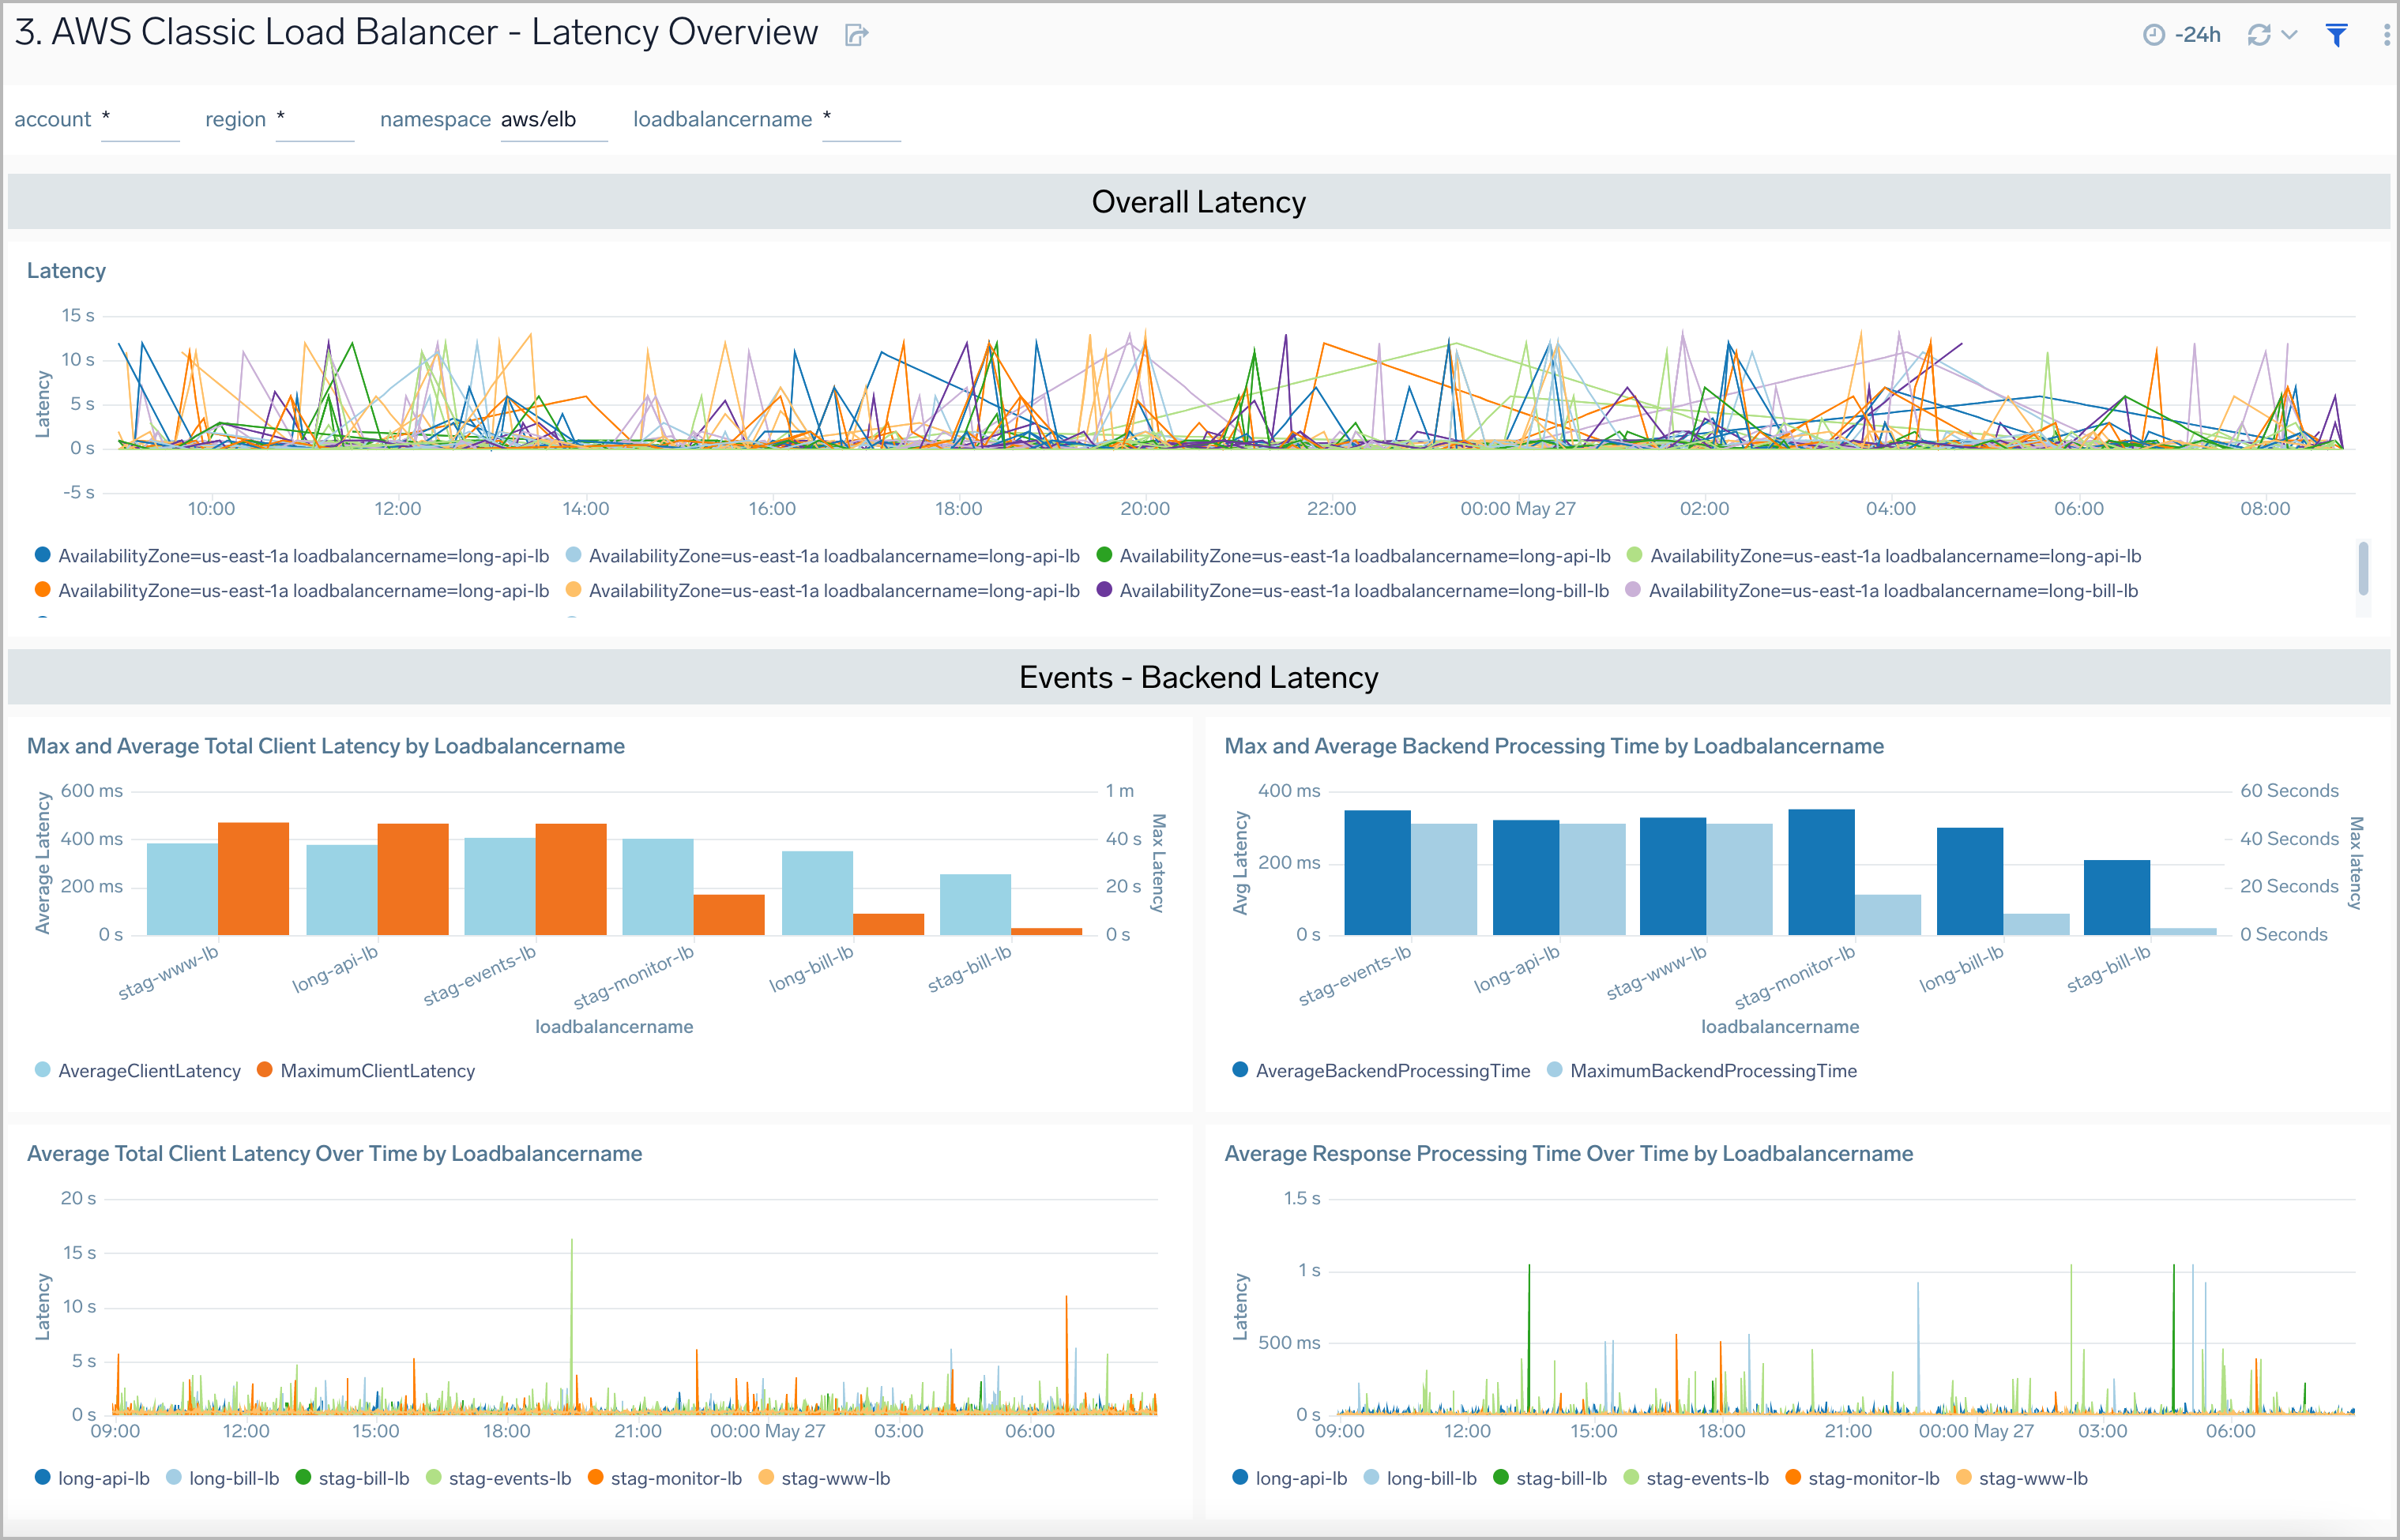Click the light blue long-bill-lb average client latency bar
Image resolution: width=2400 pixels, height=1540 pixels.
coord(817,893)
